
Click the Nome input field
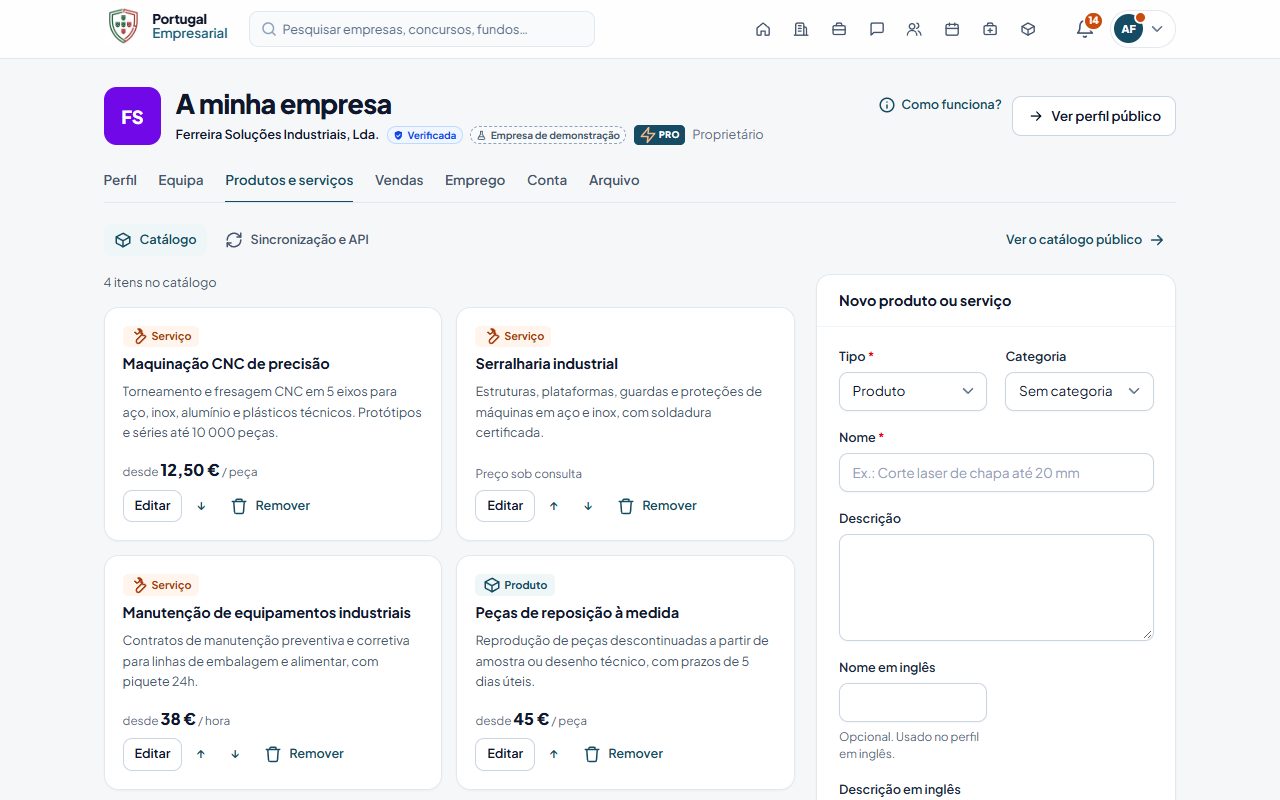coord(996,473)
